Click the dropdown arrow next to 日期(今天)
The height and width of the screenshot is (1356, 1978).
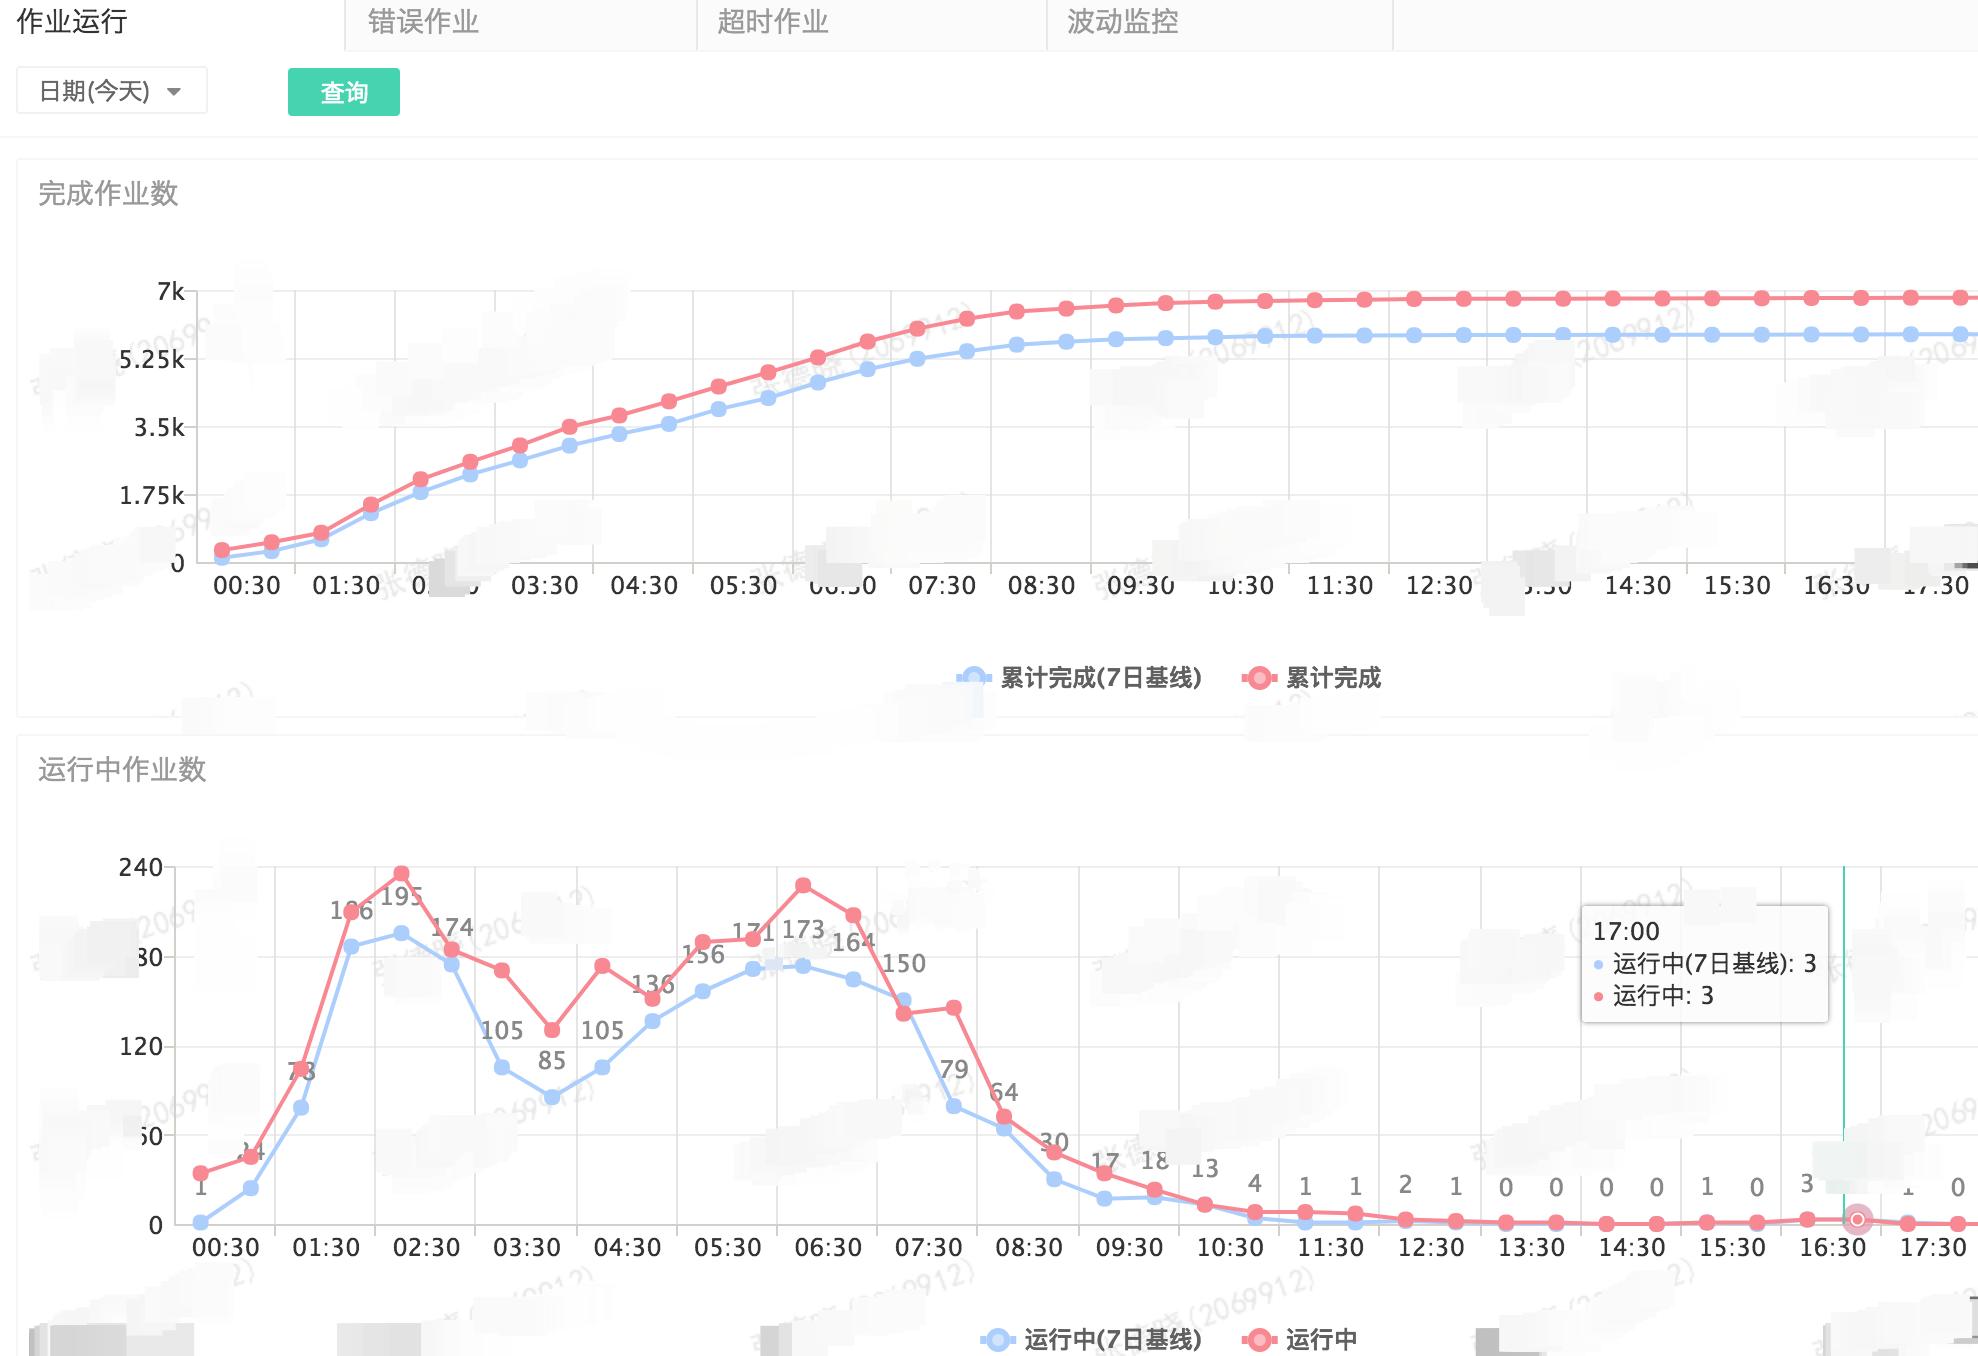[x=176, y=91]
